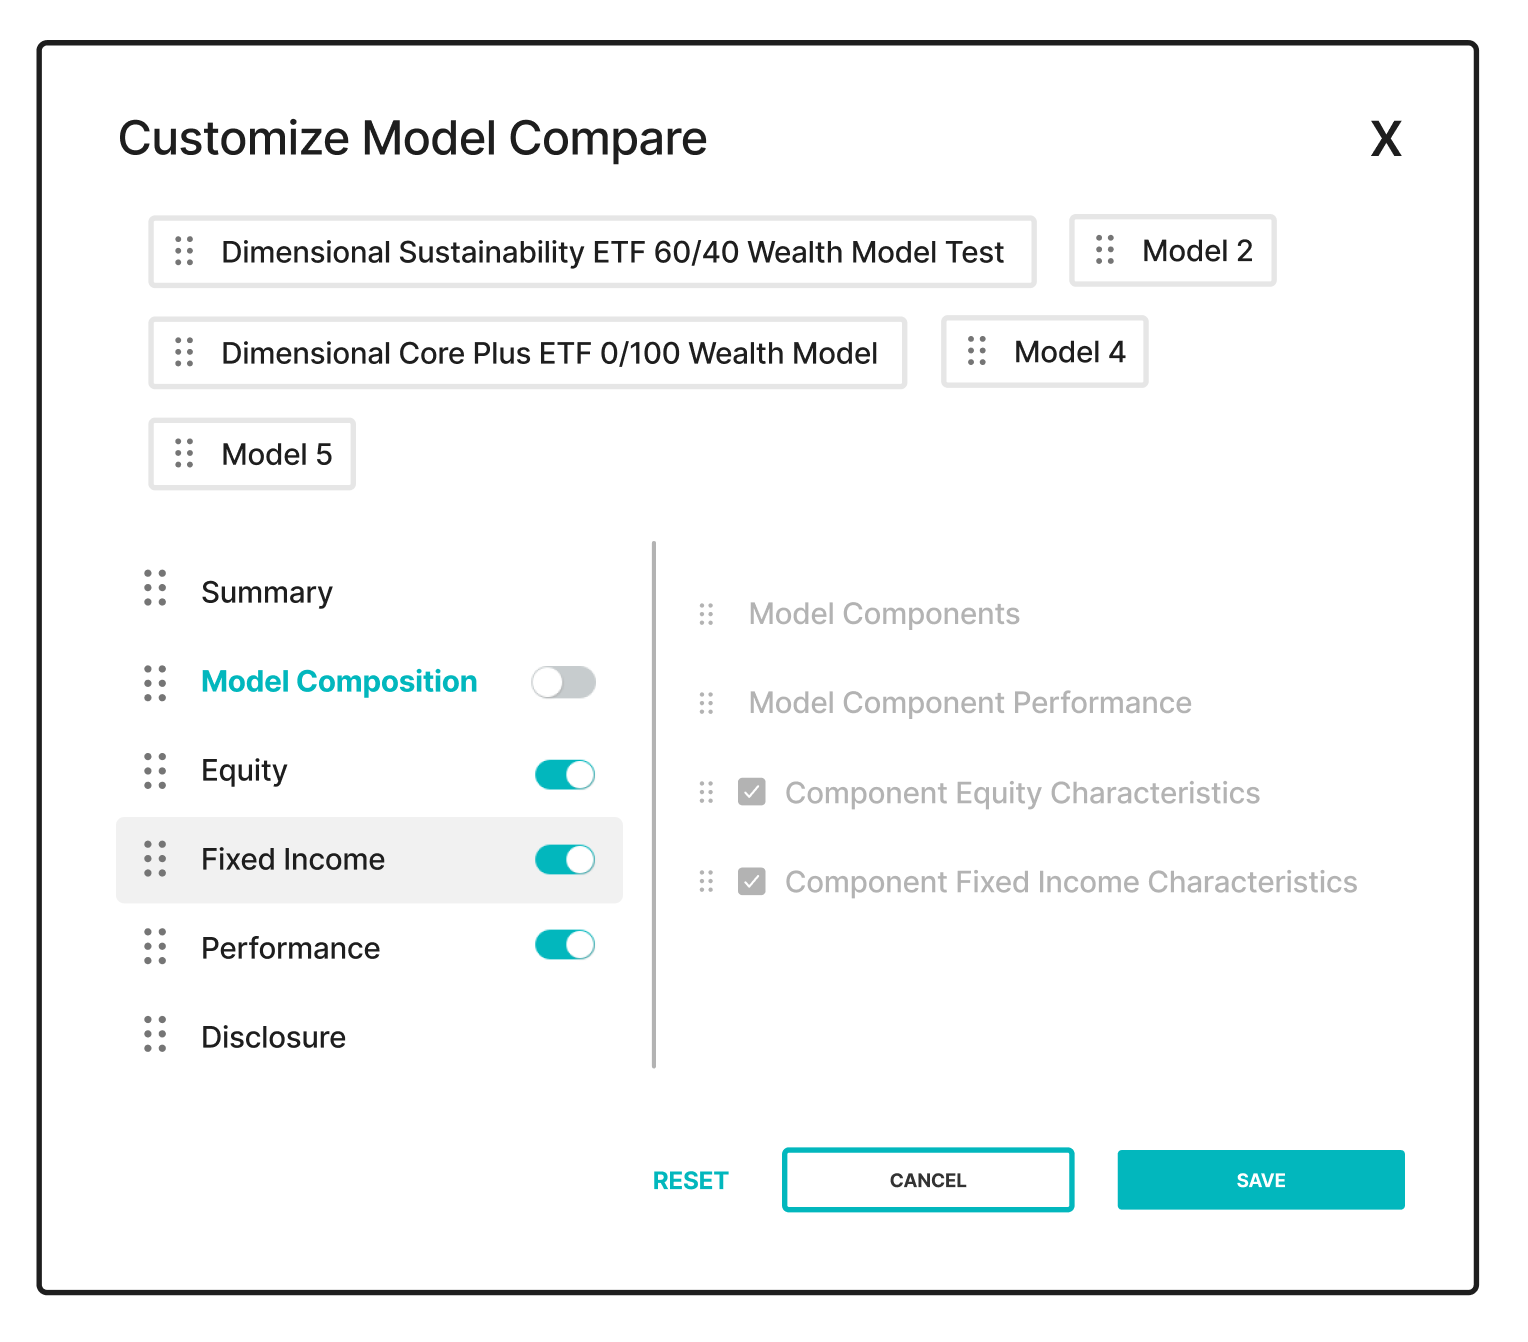Click drag handle for Dimensional Sustainability ETF model
The width and height of the screenshot is (1528, 1342).
(x=184, y=251)
